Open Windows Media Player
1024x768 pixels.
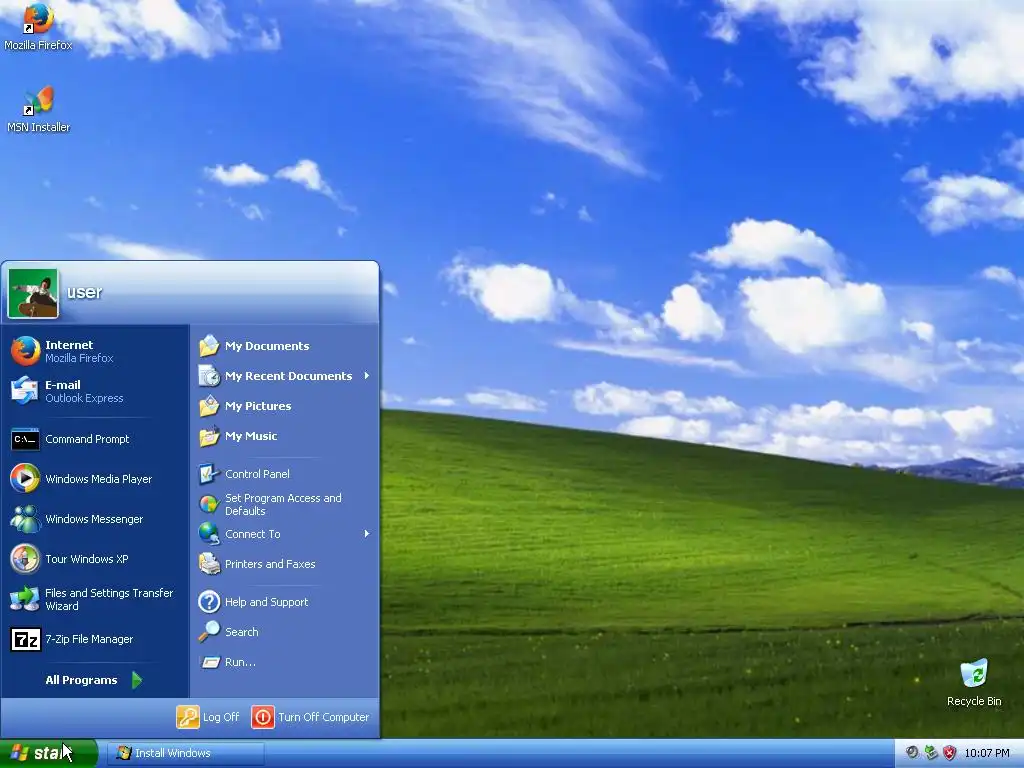click(95, 479)
